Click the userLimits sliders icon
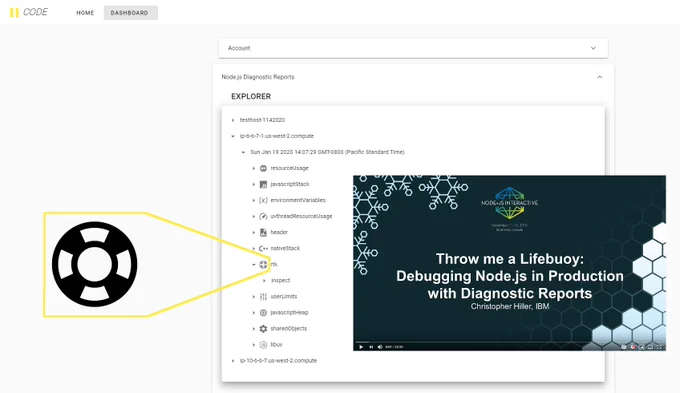Viewport: 680px width, 393px height. pos(263,297)
